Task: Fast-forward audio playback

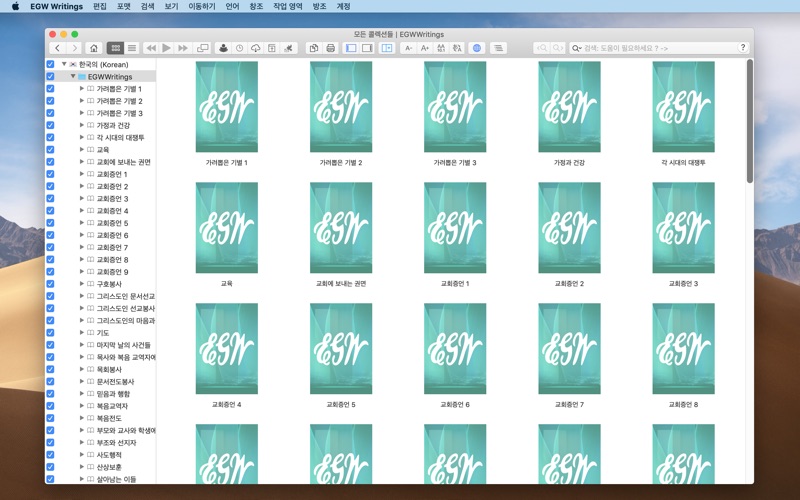Action: tap(183, 48)
